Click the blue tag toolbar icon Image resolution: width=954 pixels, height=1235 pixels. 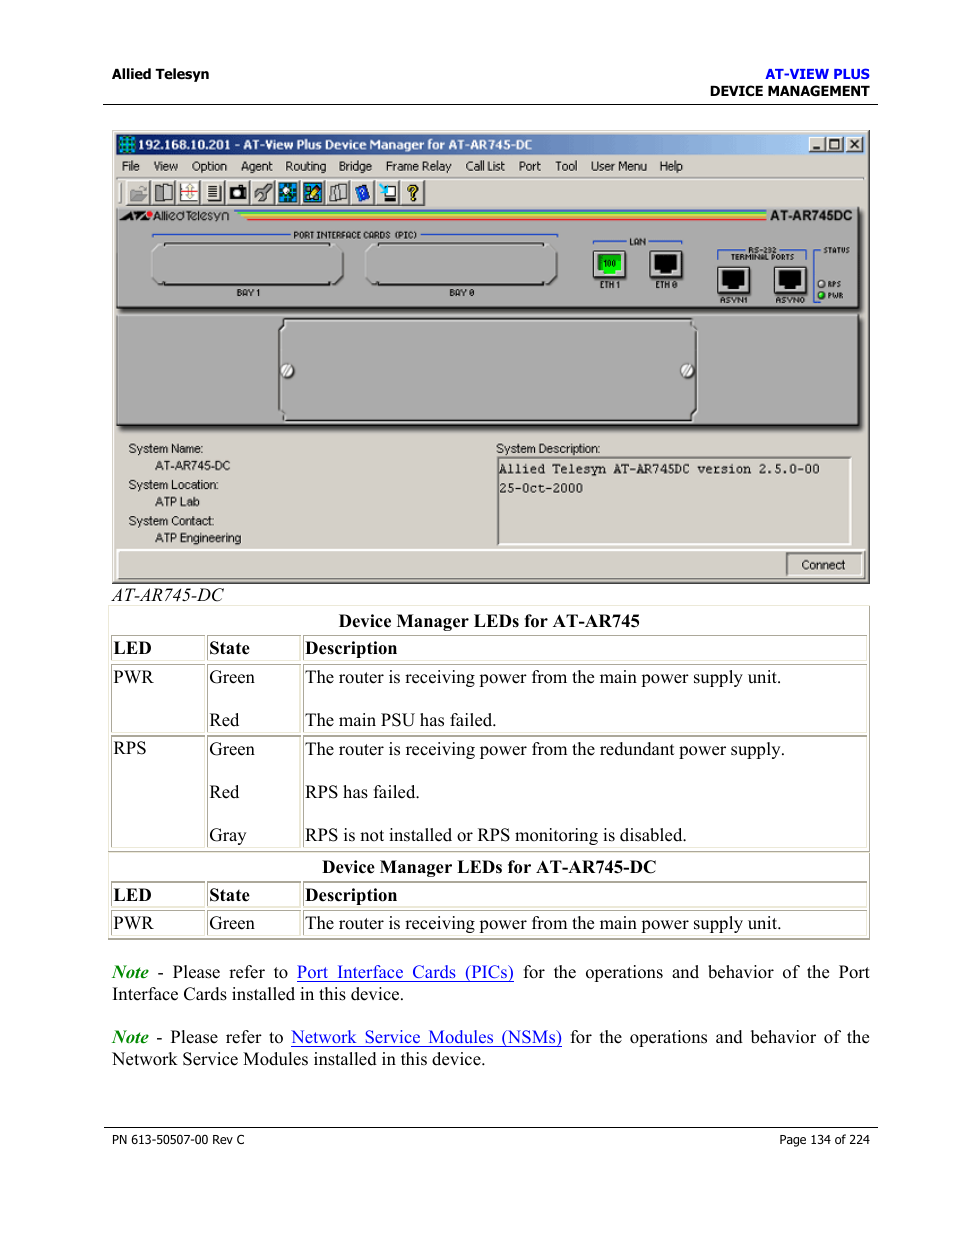coord(363,193)
